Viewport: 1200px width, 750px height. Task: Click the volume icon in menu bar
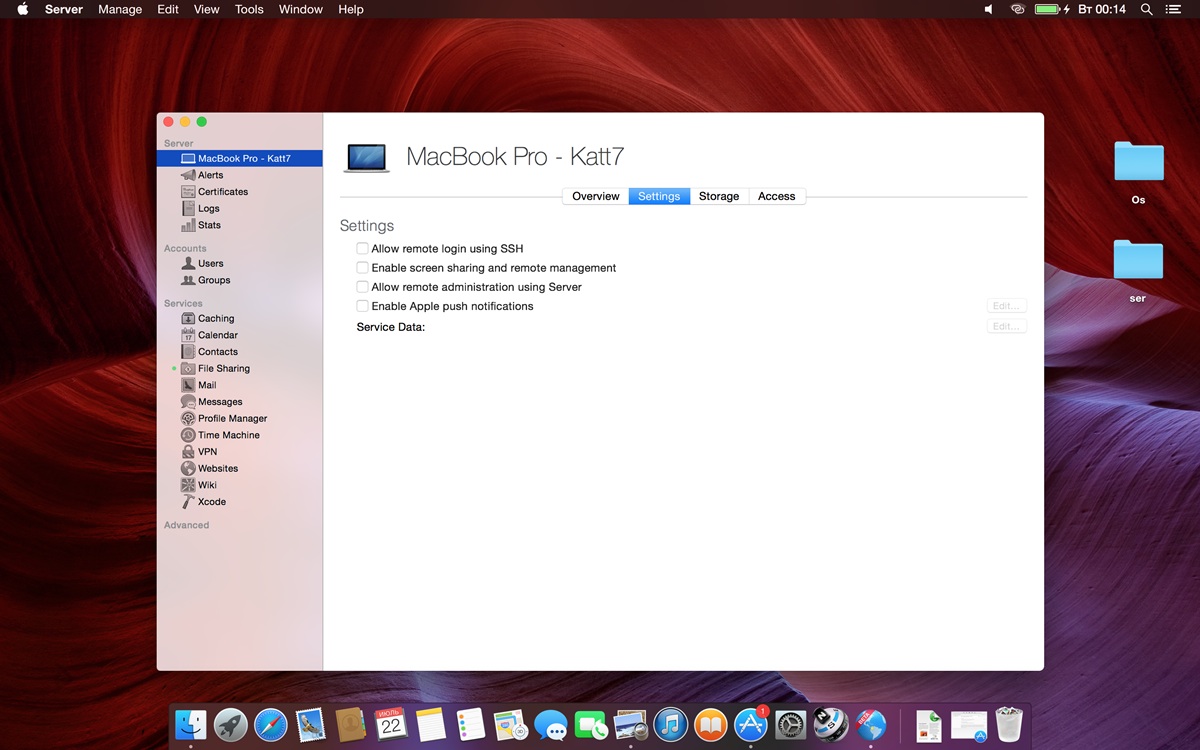click(989, 9)
